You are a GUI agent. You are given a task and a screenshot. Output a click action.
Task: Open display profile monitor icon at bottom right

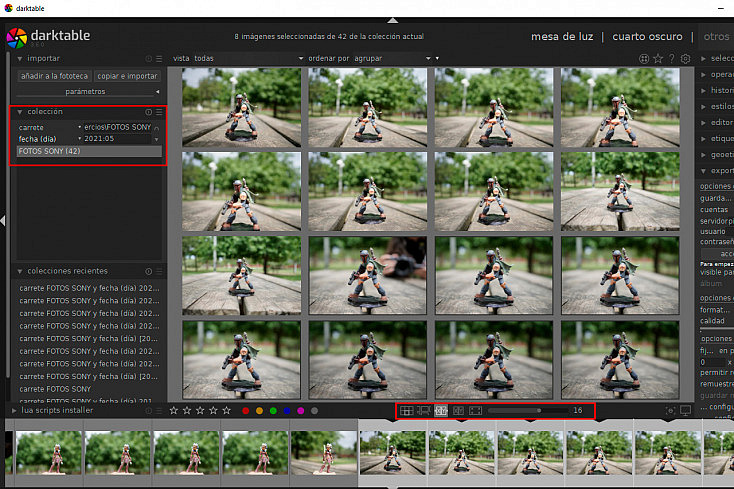(x=685, y=410)
